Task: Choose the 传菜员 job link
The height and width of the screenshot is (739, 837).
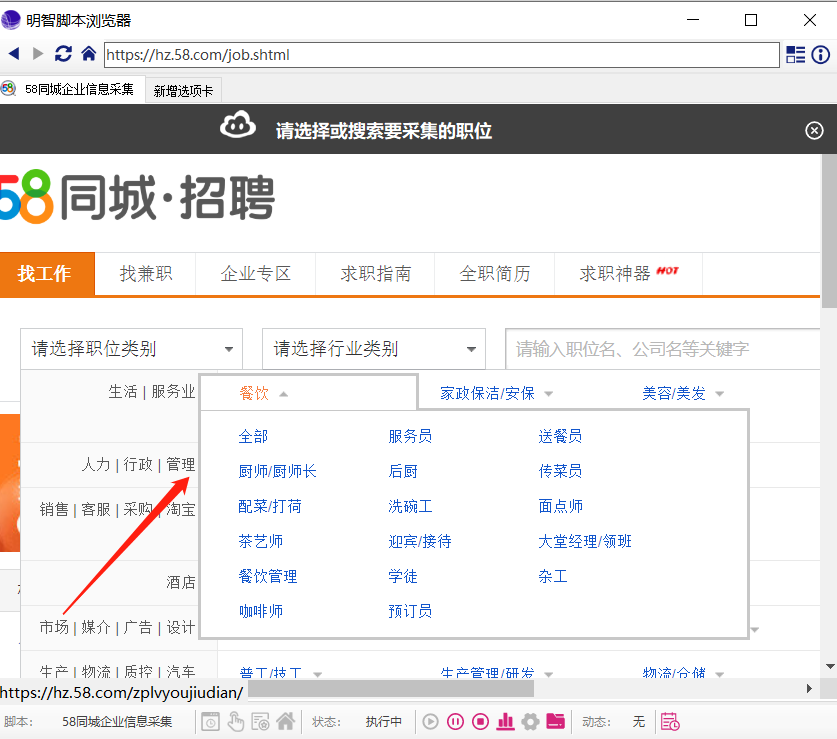Action: (x=560, y=471)
